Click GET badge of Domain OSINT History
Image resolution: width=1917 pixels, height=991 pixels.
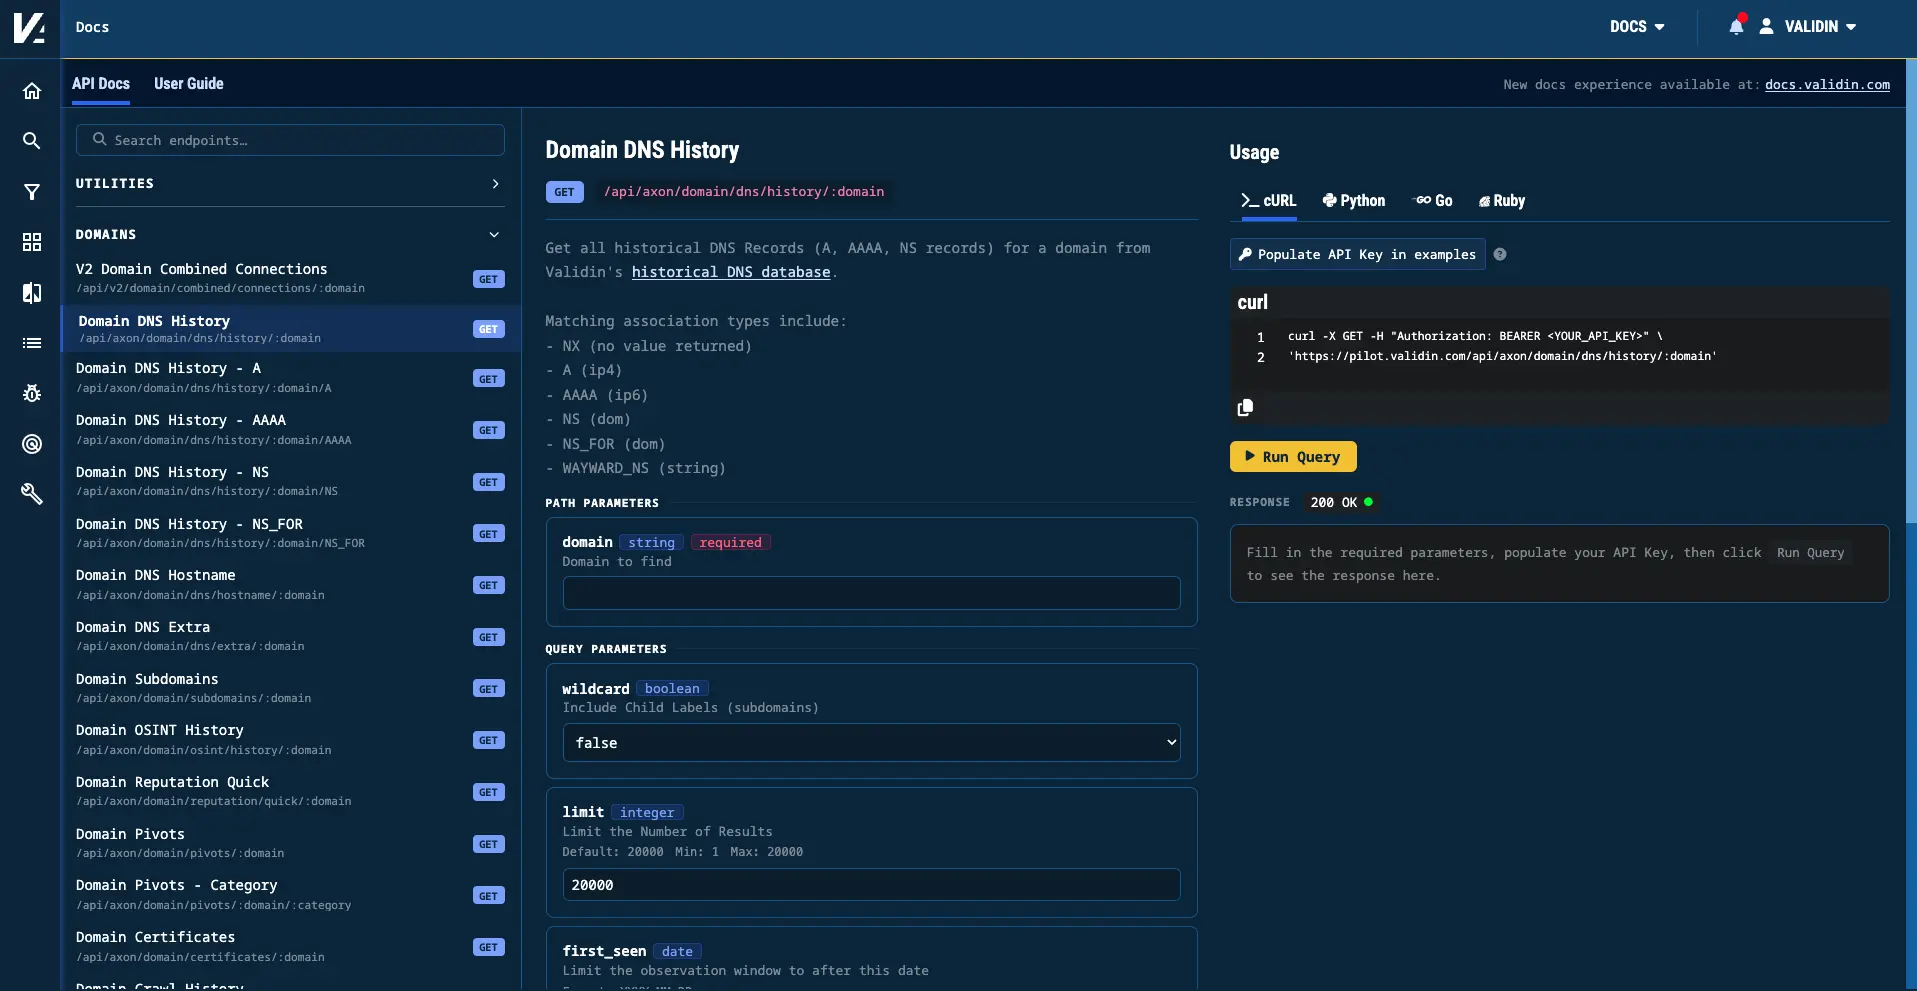[488, 740]
